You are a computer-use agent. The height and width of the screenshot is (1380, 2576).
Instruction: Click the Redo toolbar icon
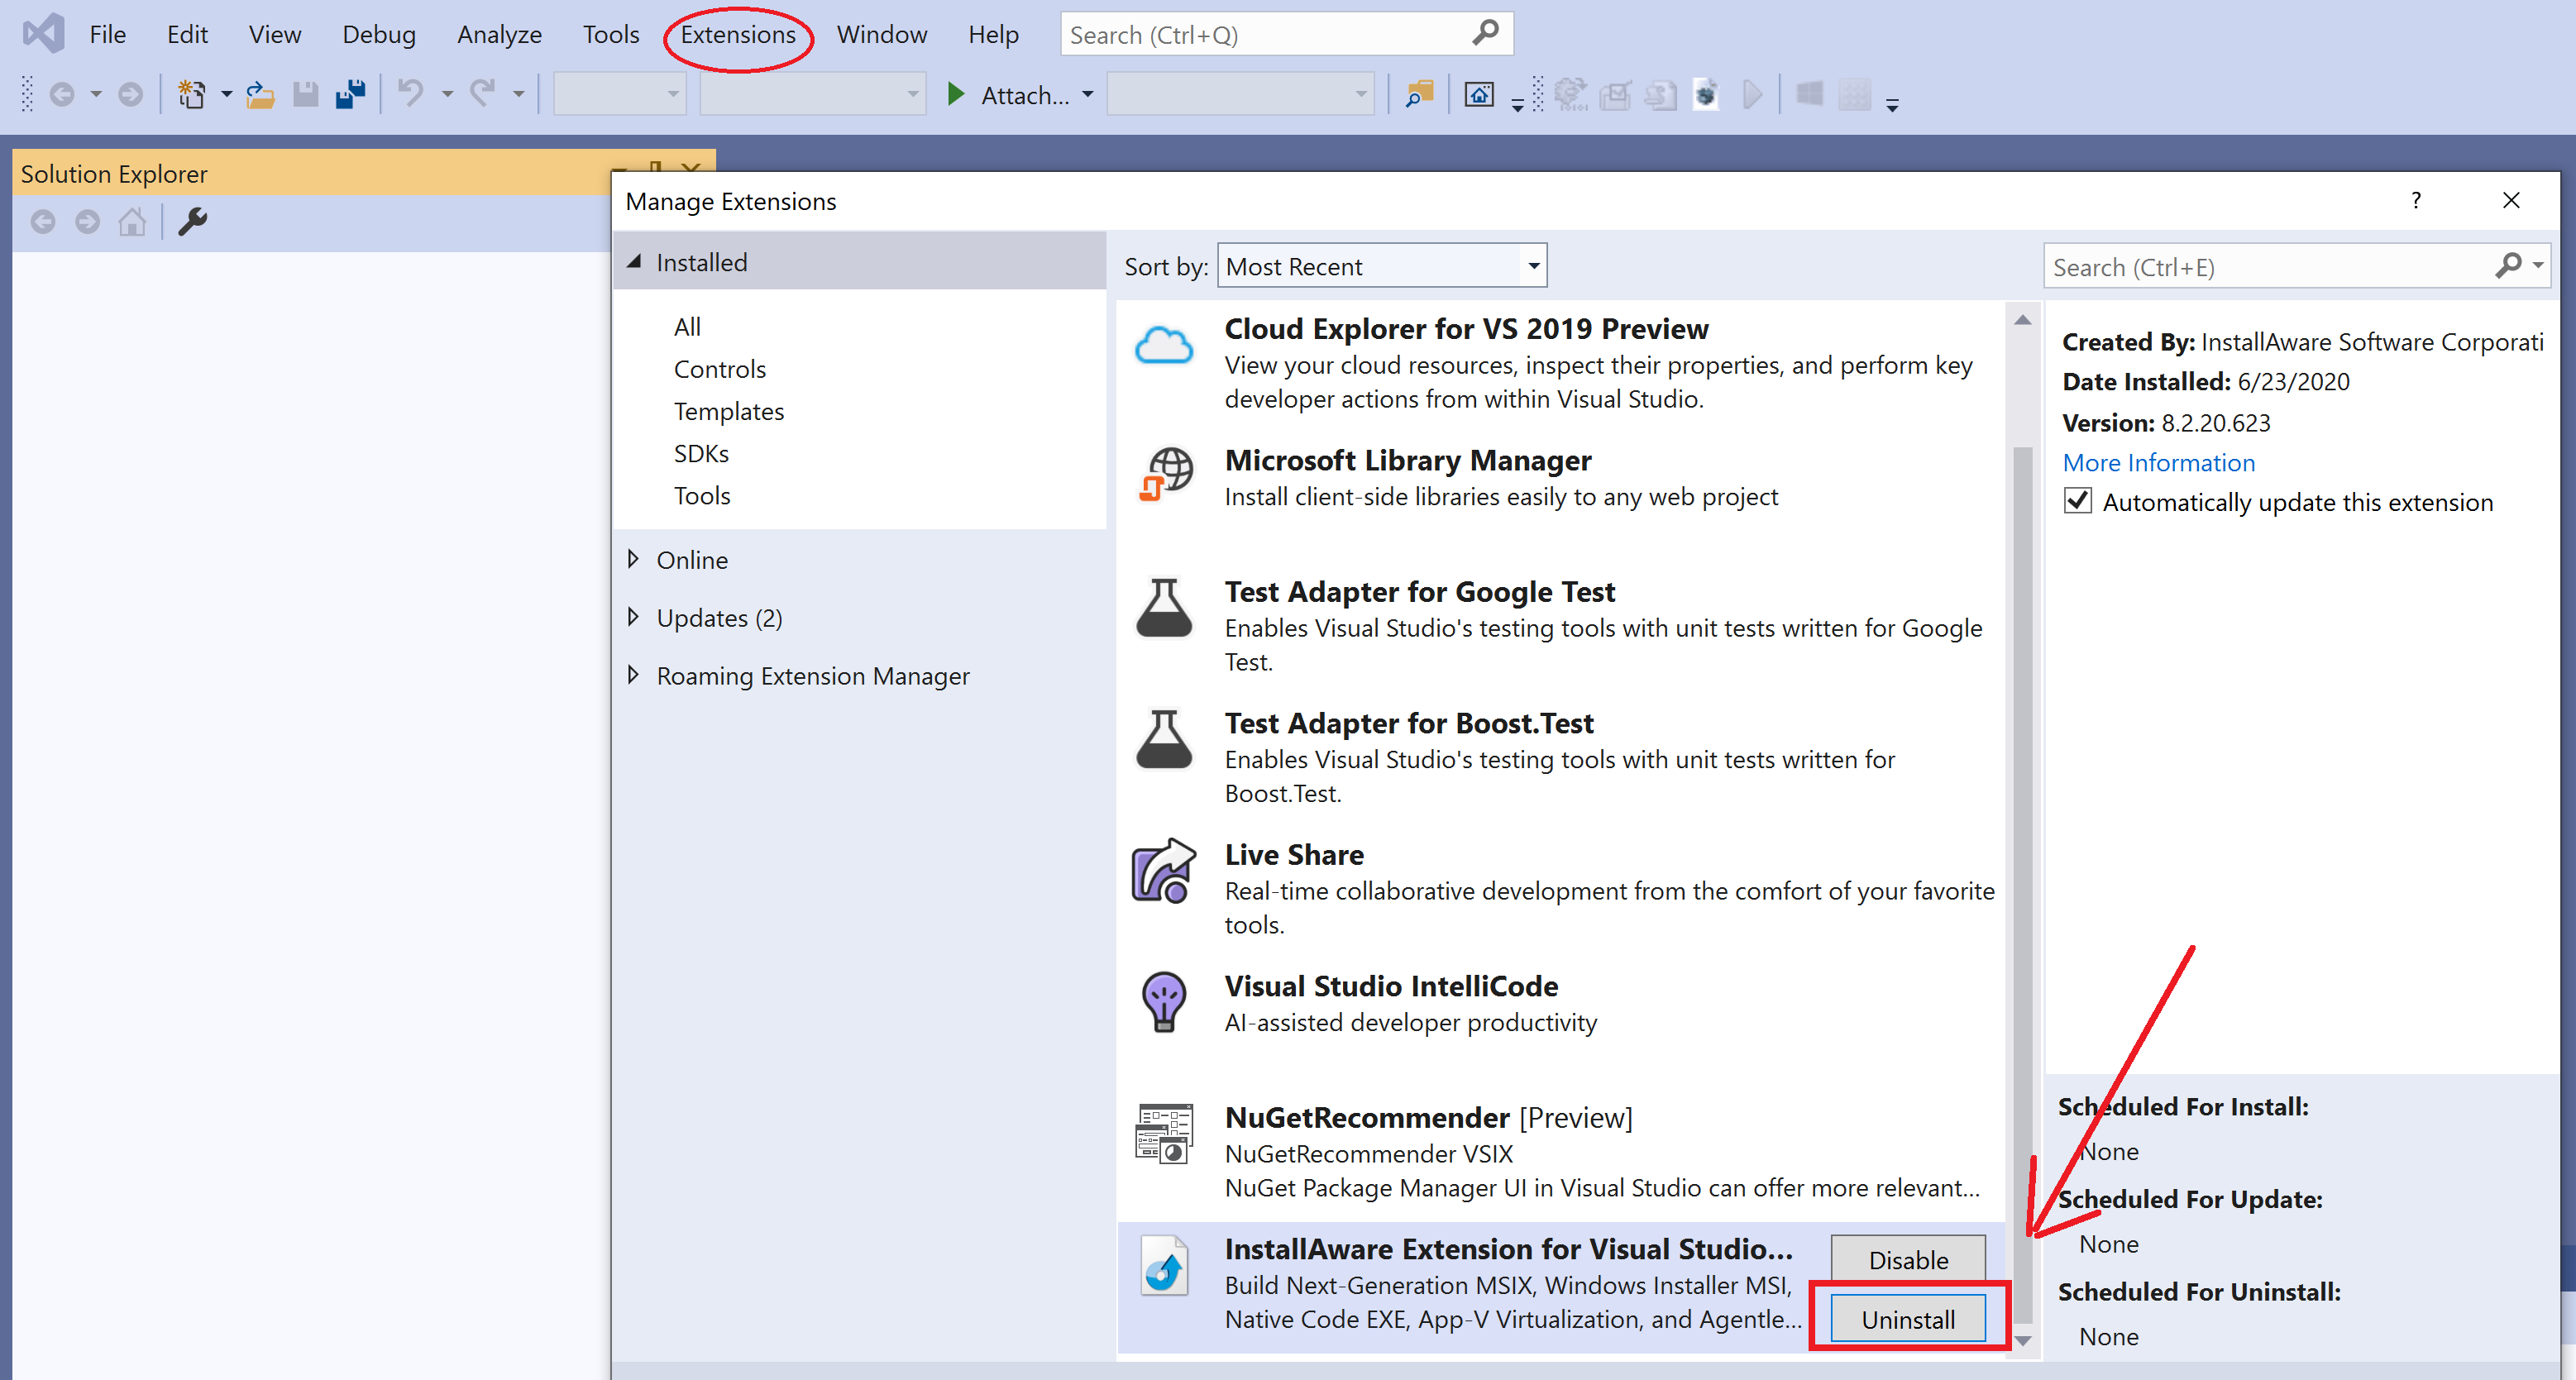pyautogui.click(x=483, y=94)
